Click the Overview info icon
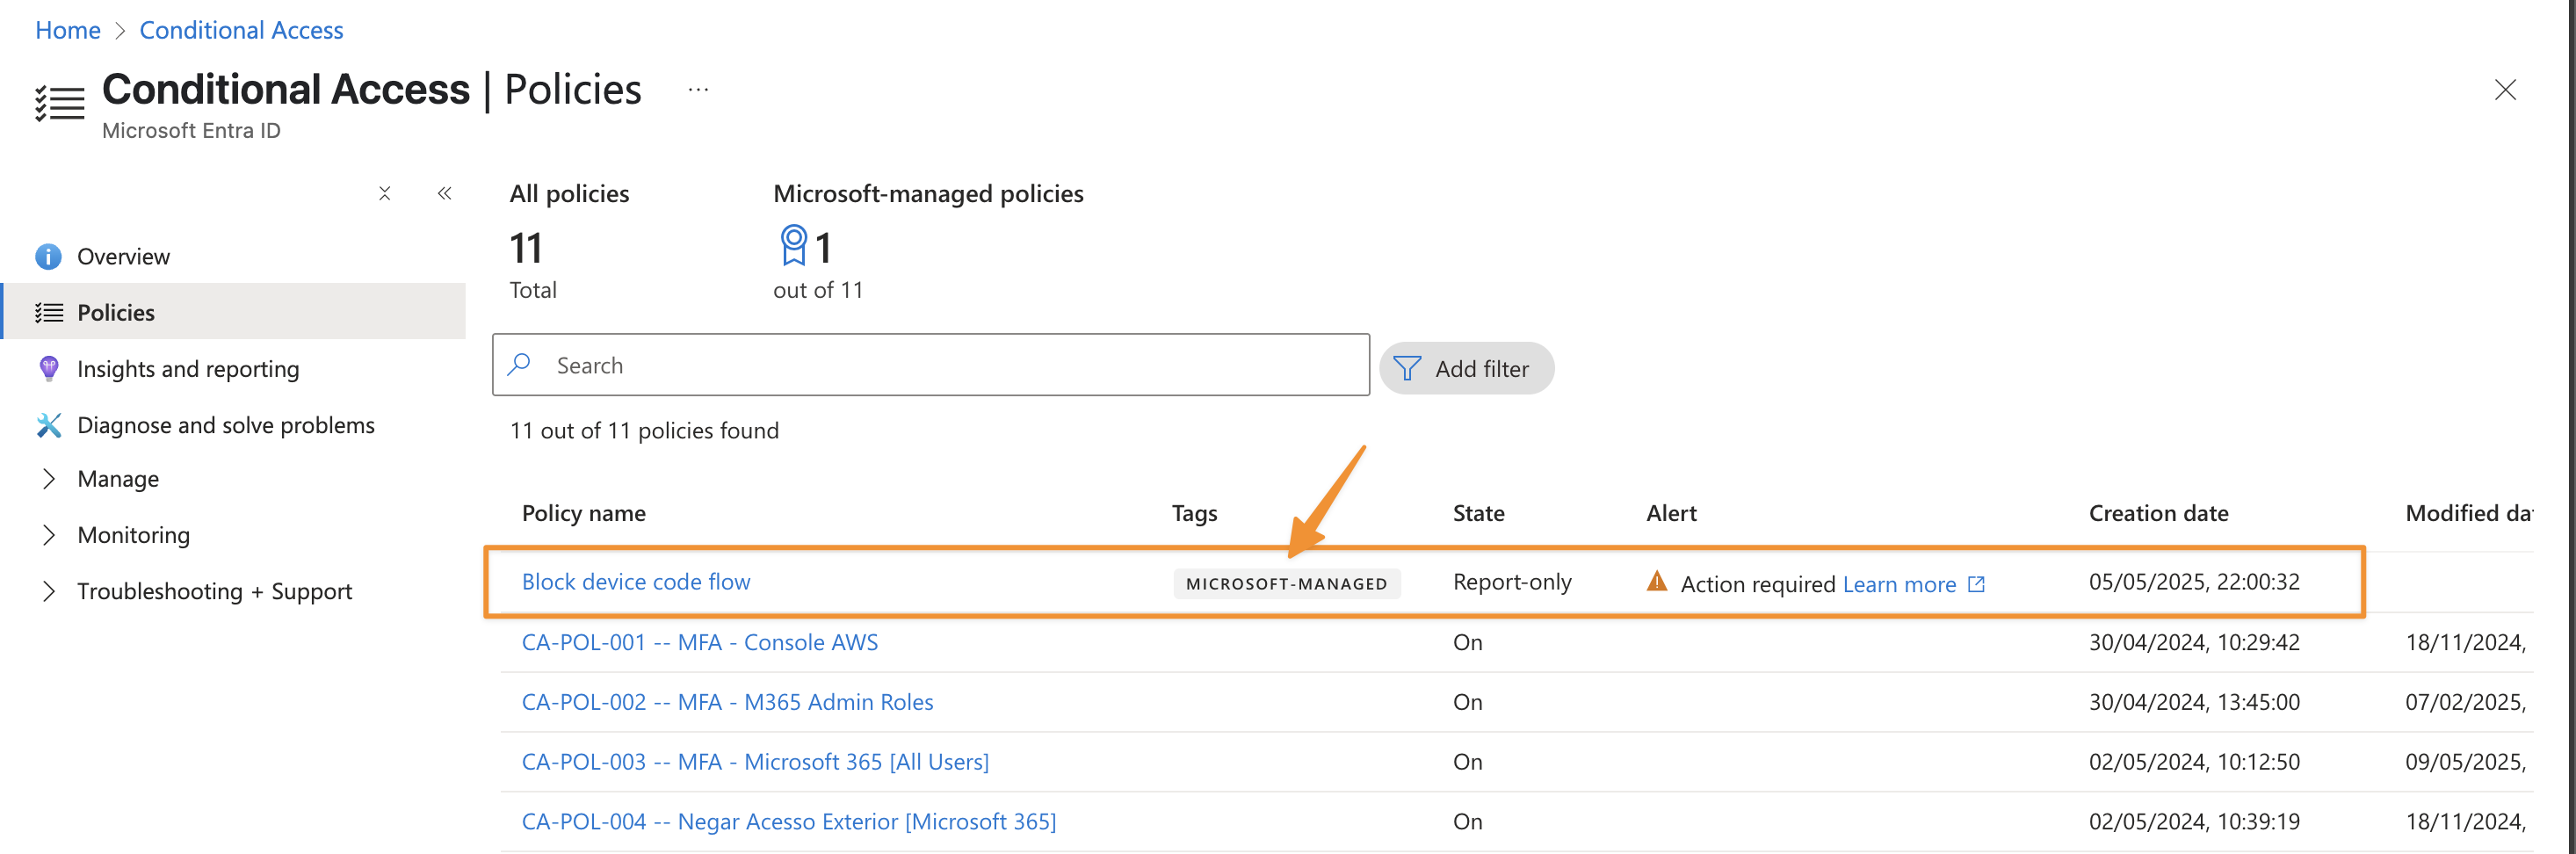 point(48,257)
